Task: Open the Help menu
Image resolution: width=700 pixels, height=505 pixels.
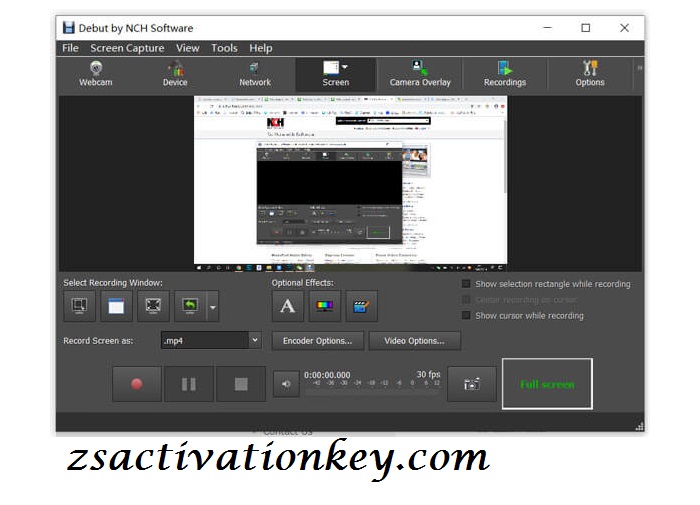Action: 261,48
